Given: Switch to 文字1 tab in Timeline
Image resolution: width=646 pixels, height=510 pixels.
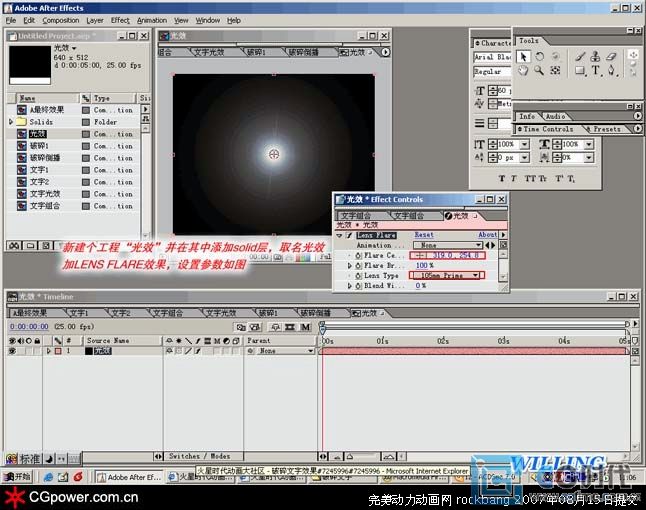Looking at the screenshot, I should pyautogui.click(x=79, y=313).
